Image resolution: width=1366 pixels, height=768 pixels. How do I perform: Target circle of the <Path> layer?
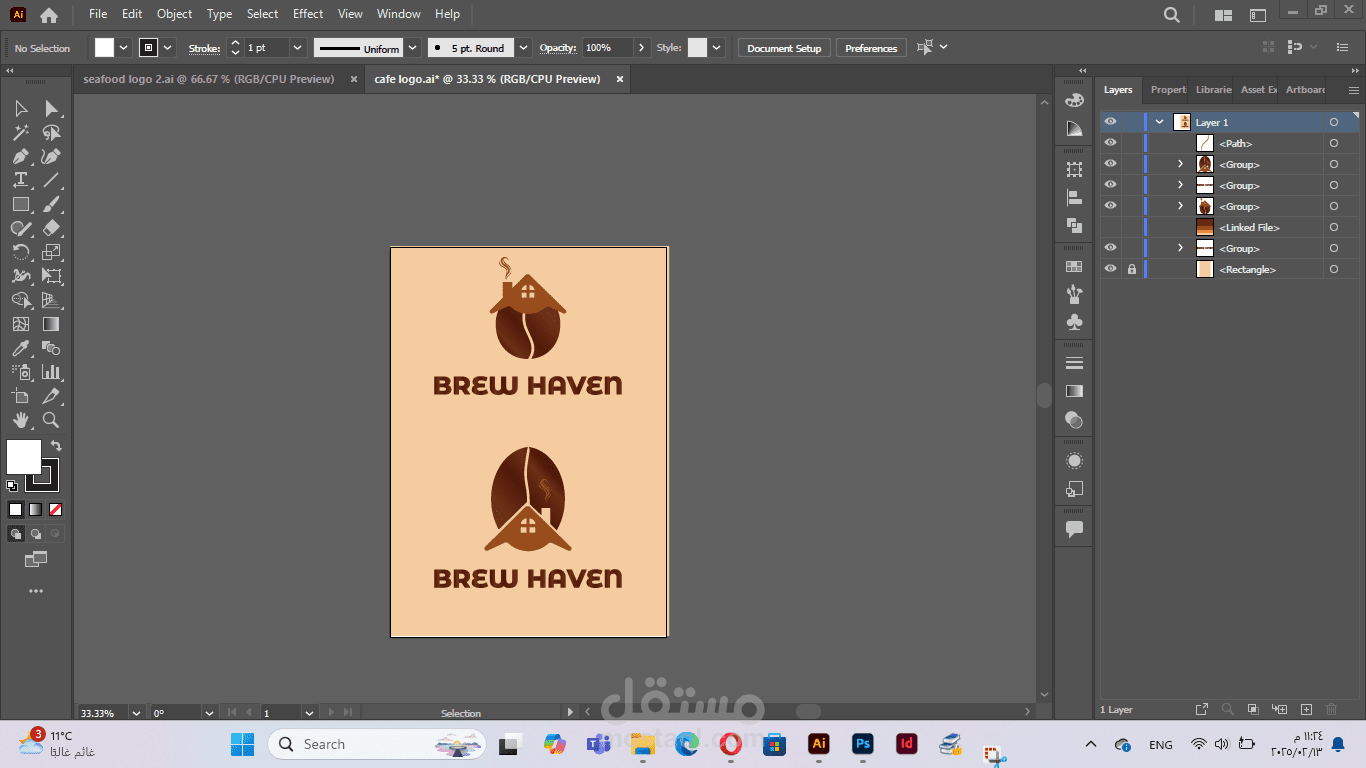(1333, 143)
